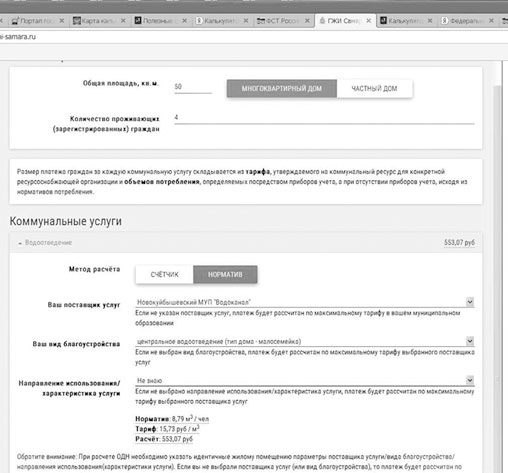Viewport: 508px width, 473px height.
Task: Click the Карта tab favicon icon
Action: pyautogui.click(x=77, y=21)
